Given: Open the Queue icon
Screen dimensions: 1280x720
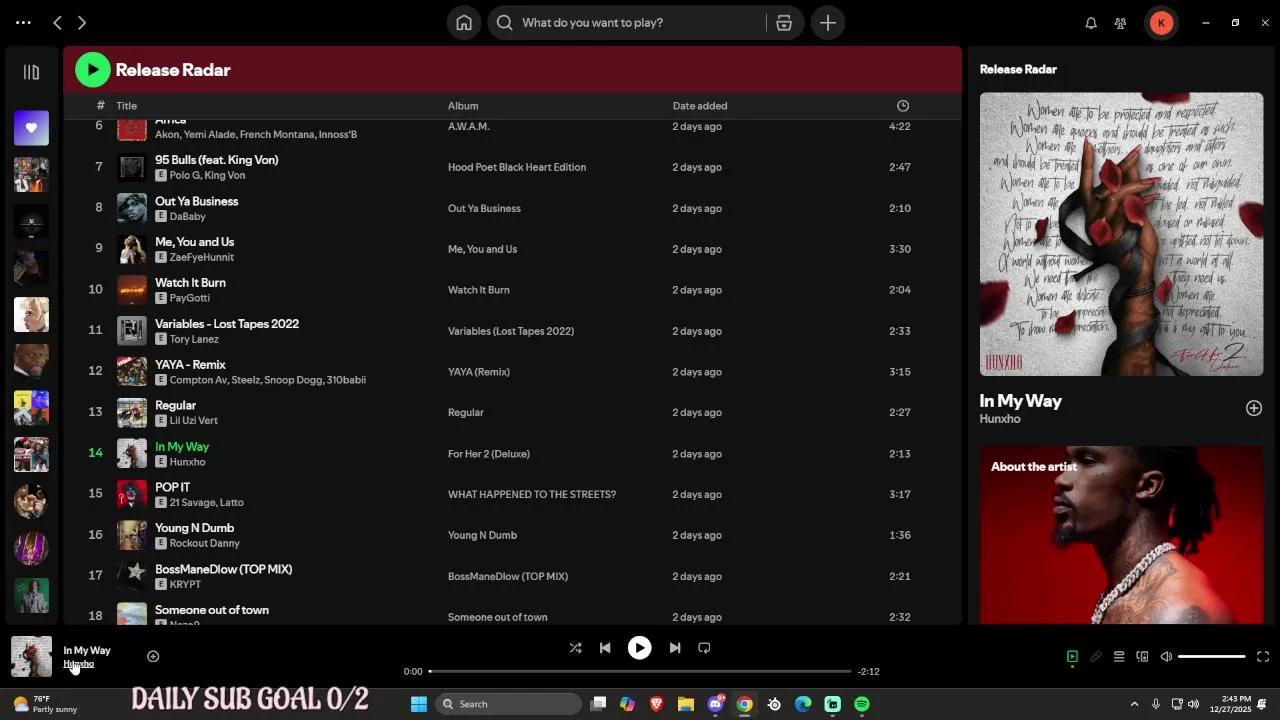Looking at the screenshot, I should coord(1119,657).
